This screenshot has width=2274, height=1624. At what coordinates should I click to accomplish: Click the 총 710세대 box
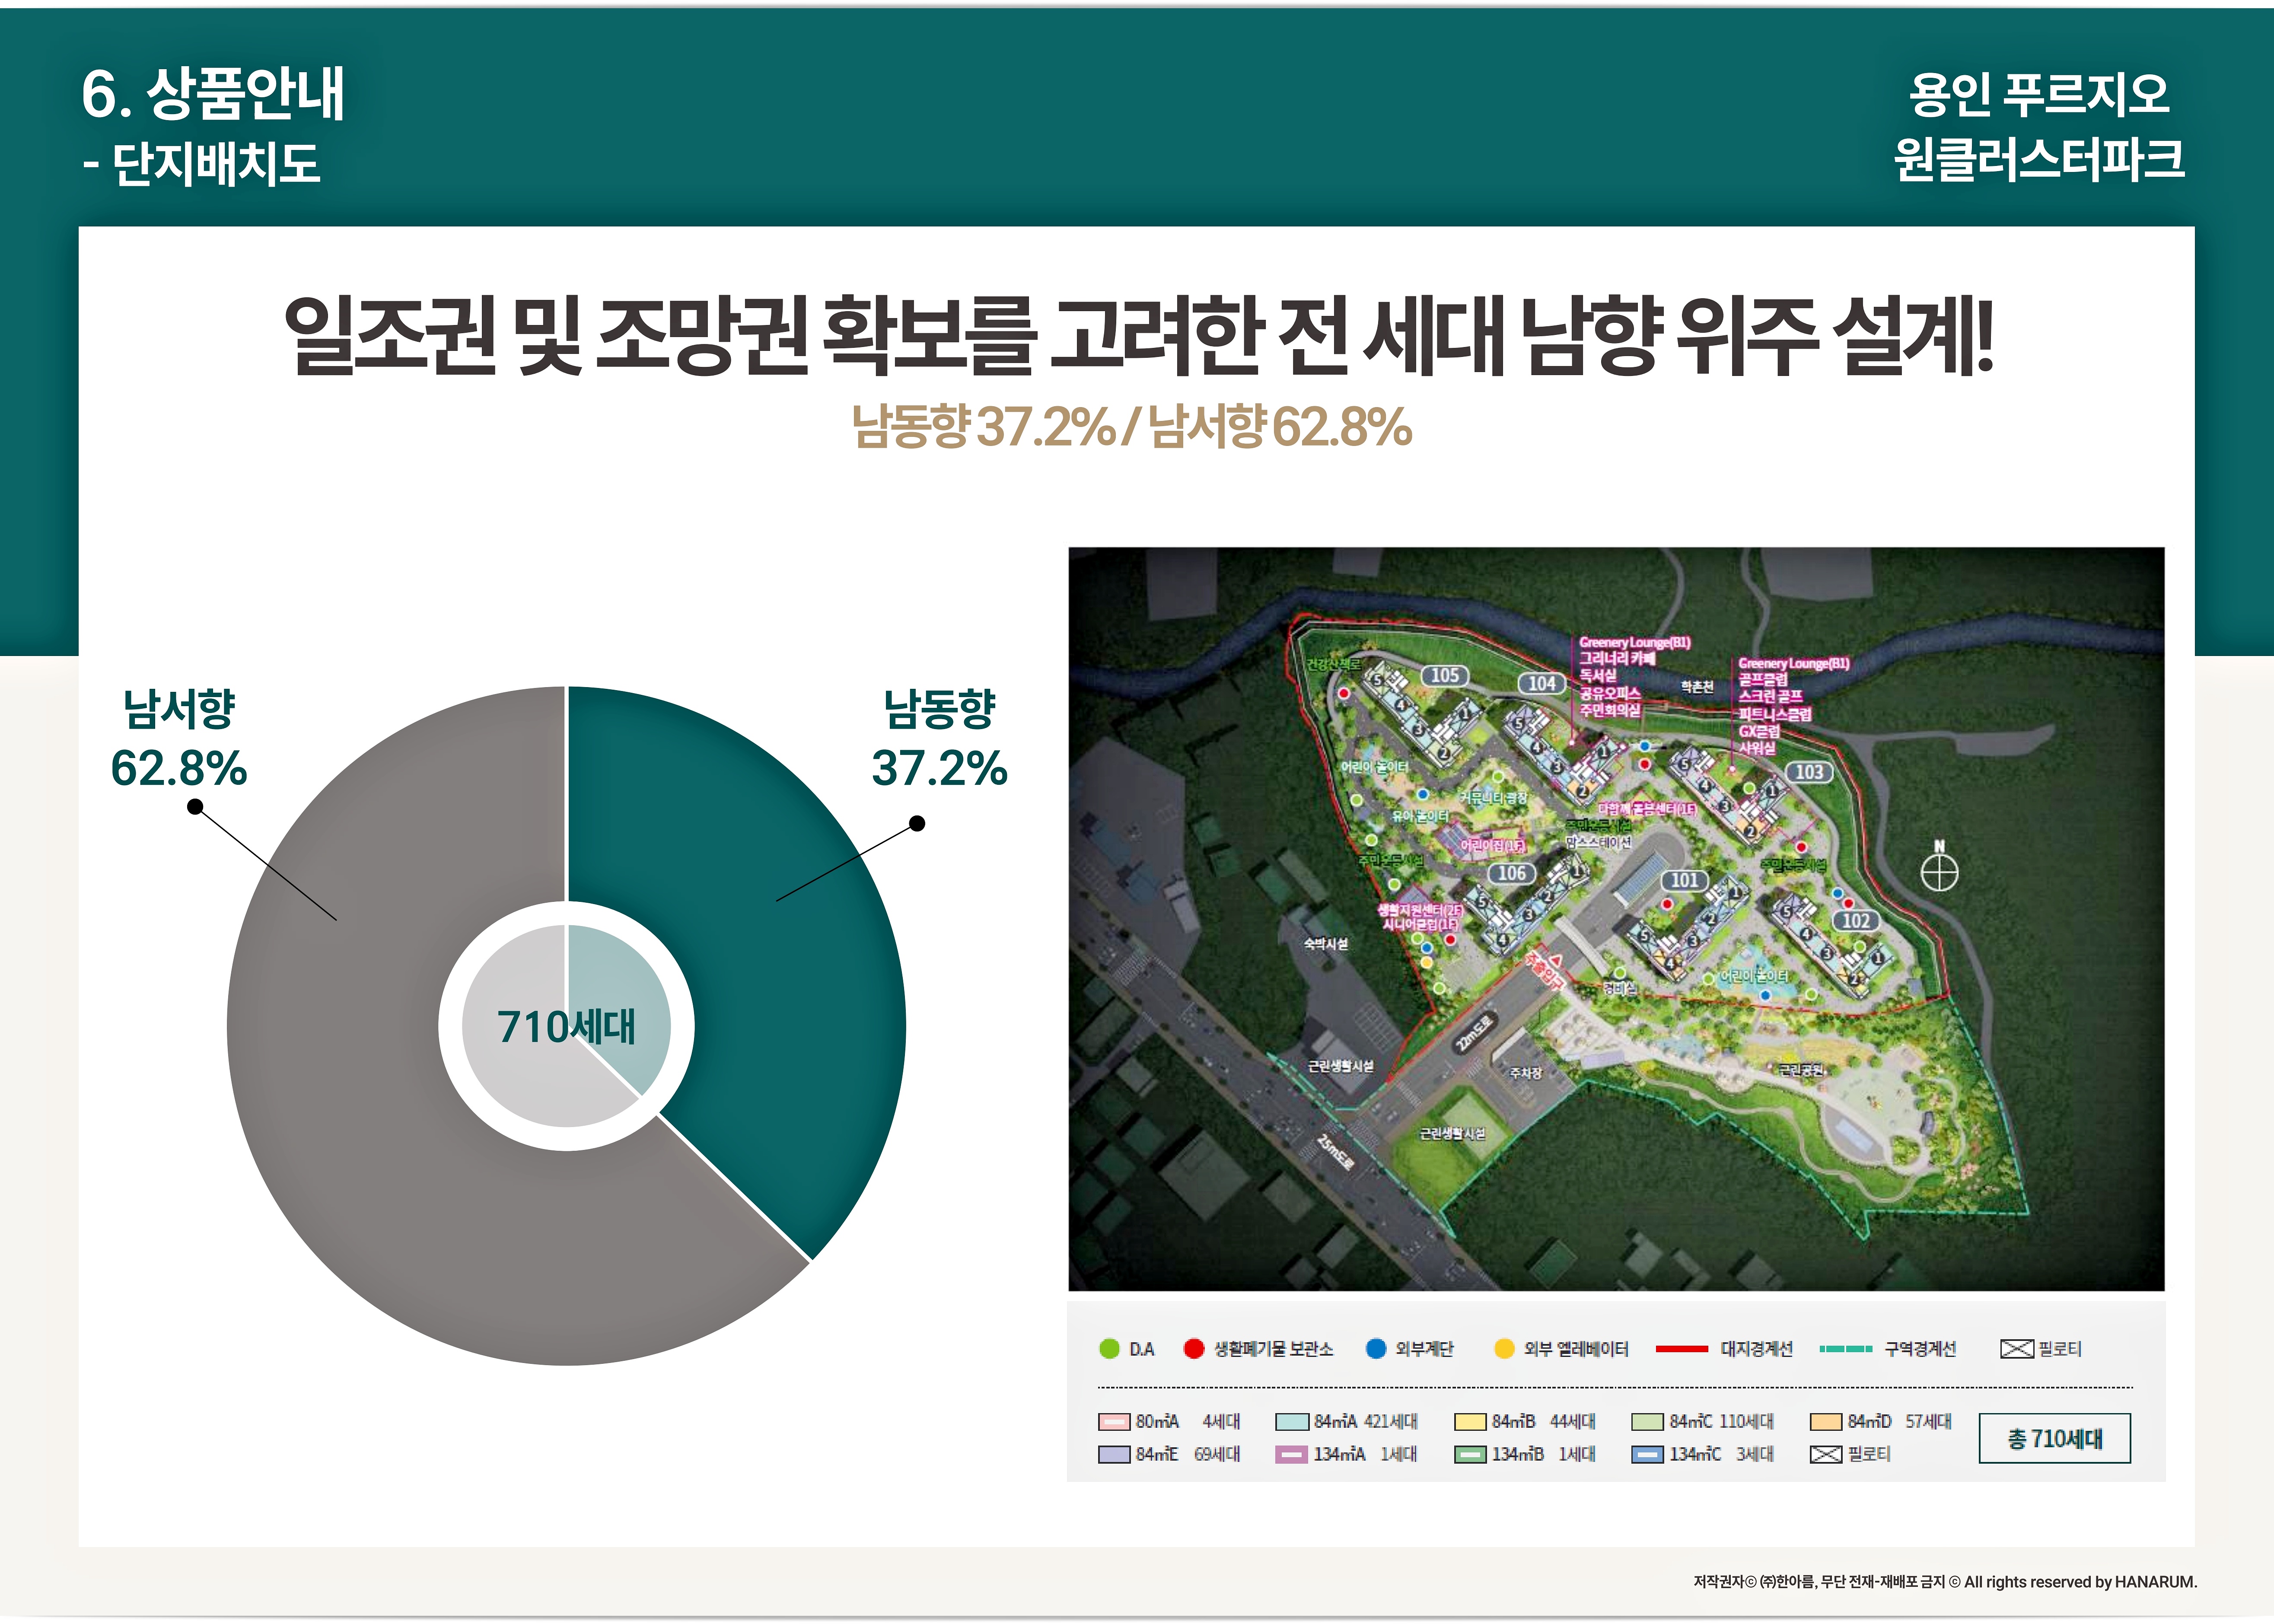pyautogui.click(x=2054, y=1438)
